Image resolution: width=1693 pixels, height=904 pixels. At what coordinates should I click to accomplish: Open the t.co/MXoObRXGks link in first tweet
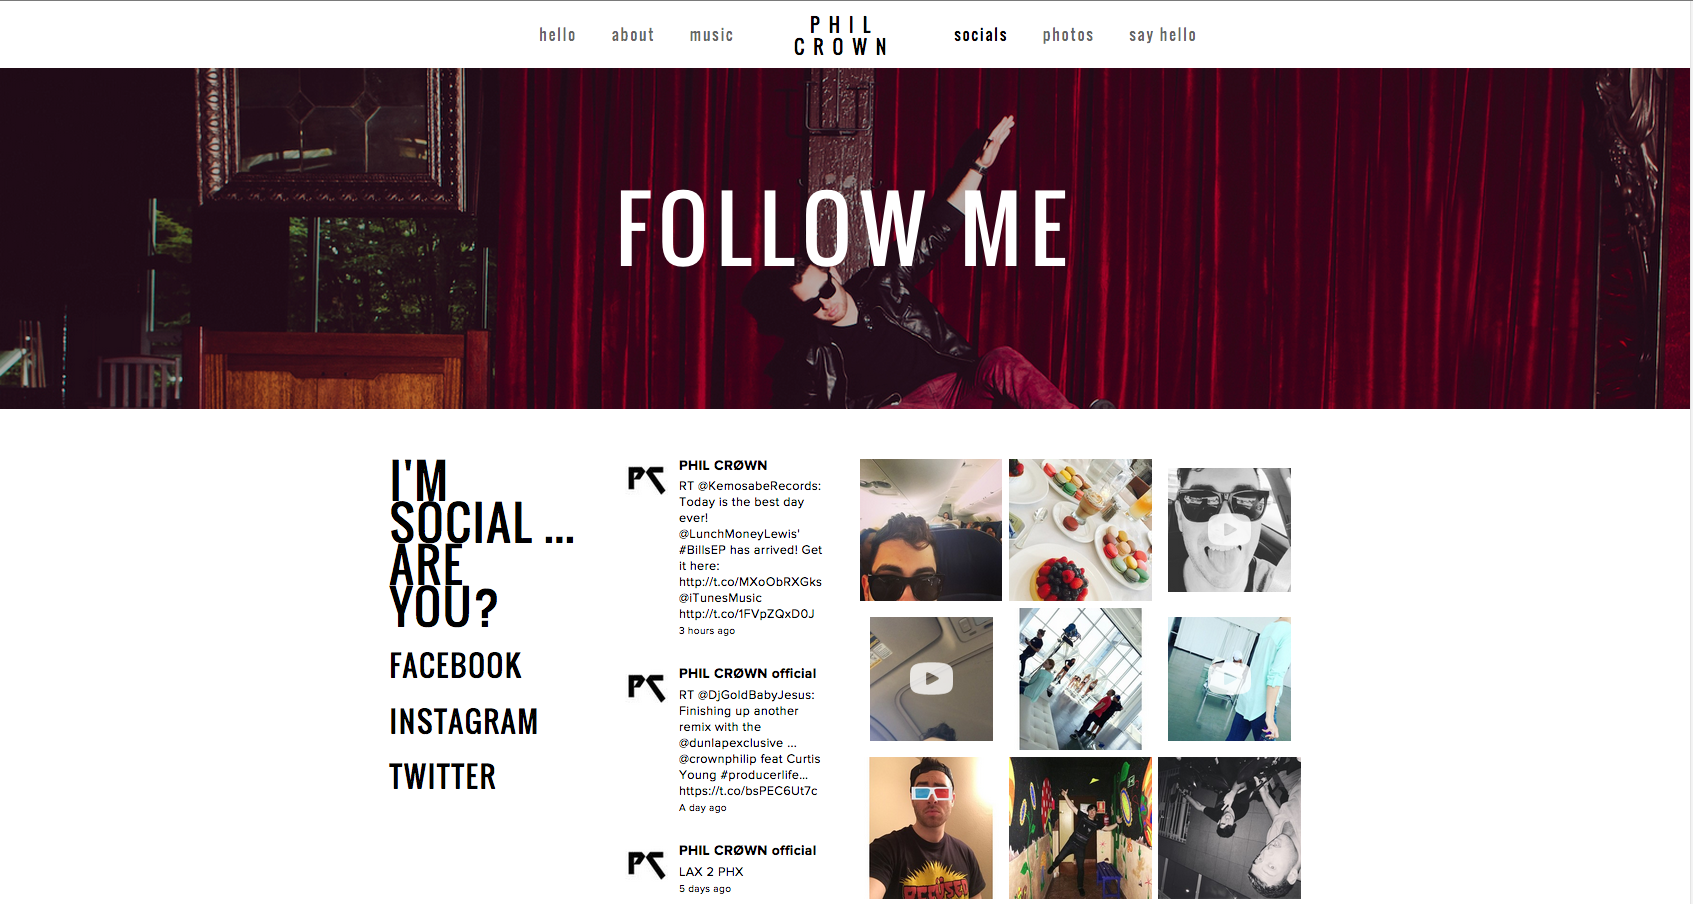click(x=750, y=582)
